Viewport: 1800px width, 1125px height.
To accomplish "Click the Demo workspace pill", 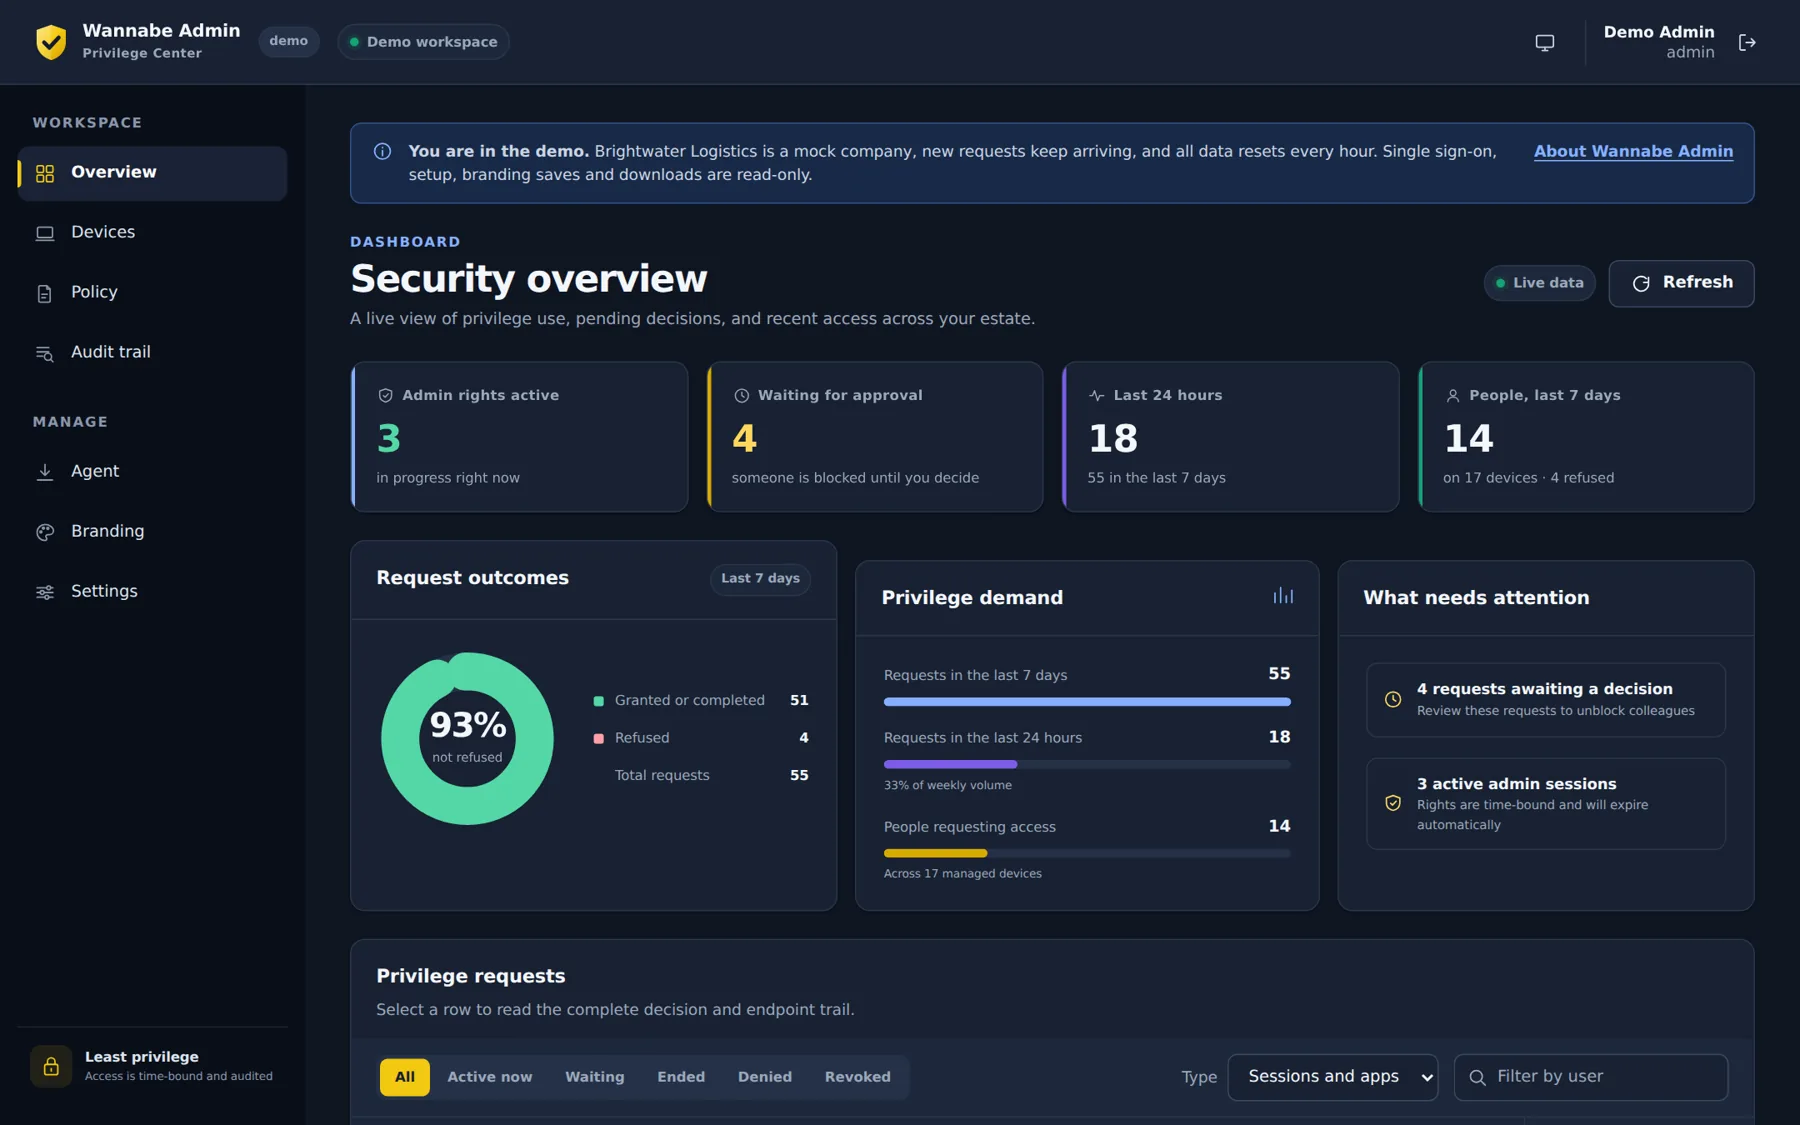I will (424, 41).
